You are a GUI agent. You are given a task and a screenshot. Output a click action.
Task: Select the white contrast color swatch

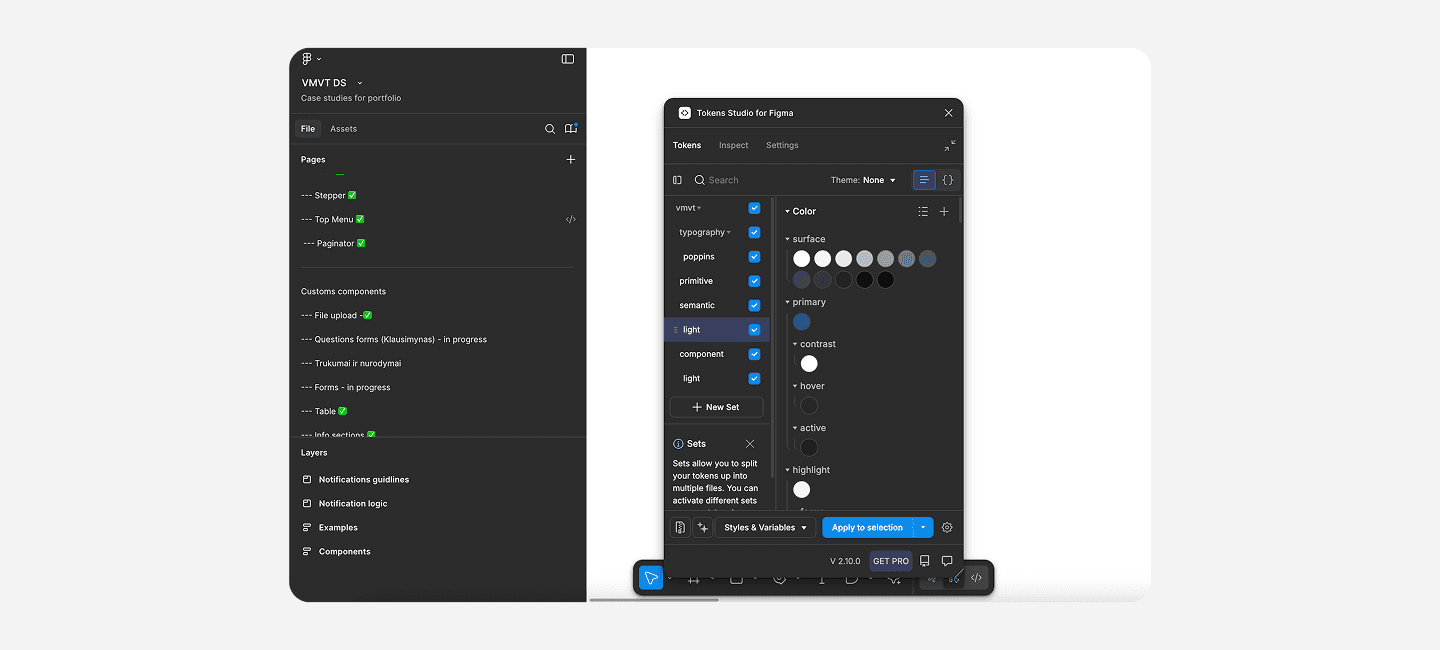[809, 364]
